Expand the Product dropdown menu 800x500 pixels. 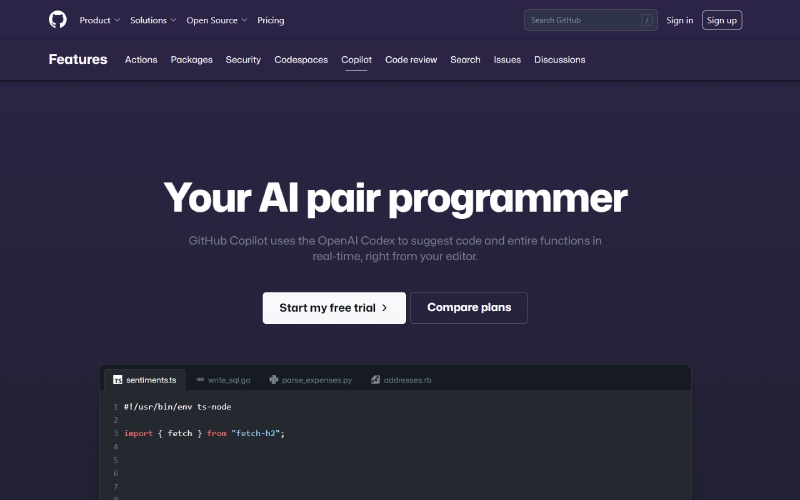[x=99, y=20]
